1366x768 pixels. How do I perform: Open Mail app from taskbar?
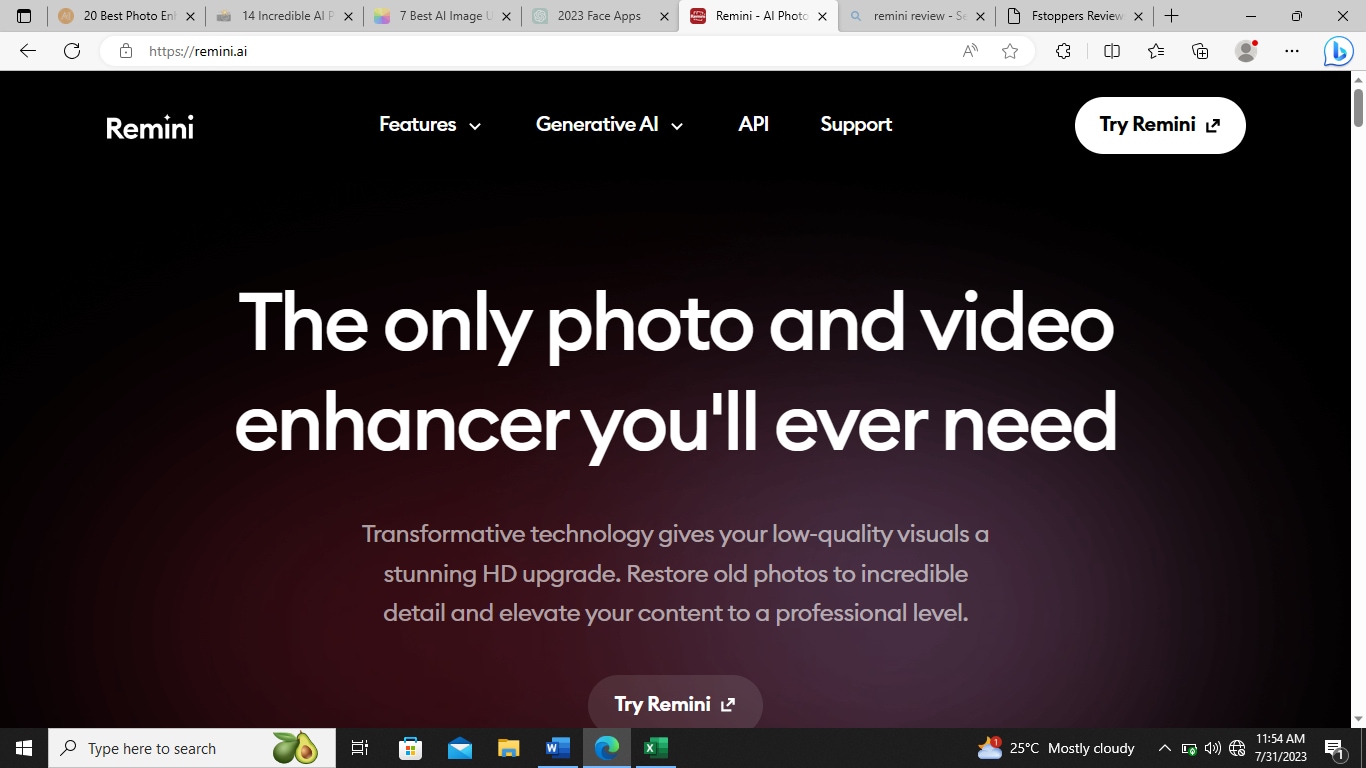point(460,748)
